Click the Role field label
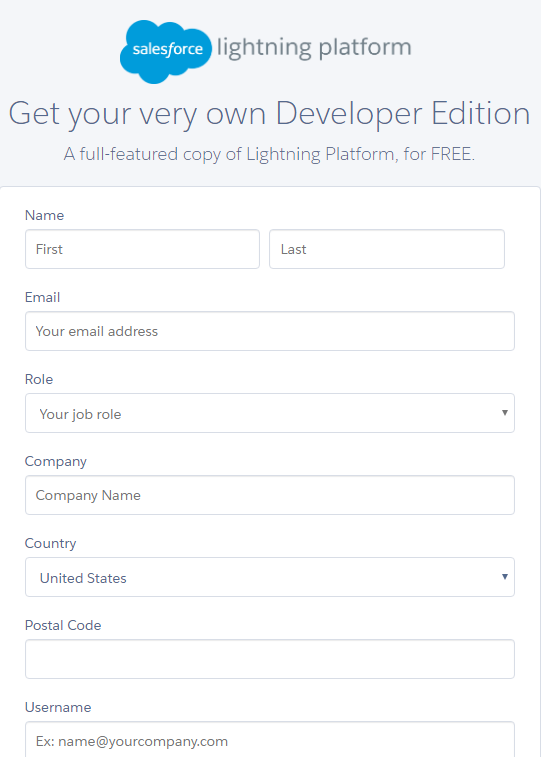Viewport: 541px width, 757px height. pos(39,379)
